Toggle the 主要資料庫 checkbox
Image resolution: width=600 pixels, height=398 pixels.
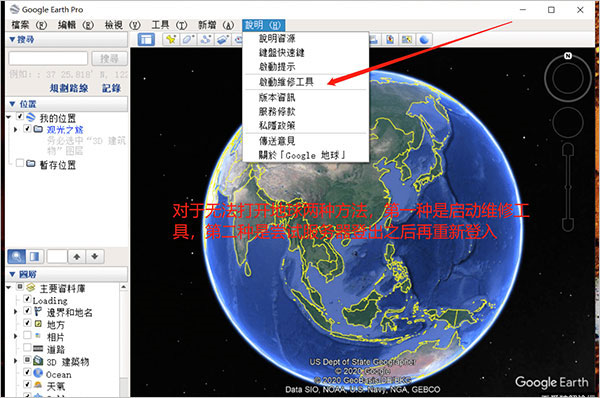[20, 287]
